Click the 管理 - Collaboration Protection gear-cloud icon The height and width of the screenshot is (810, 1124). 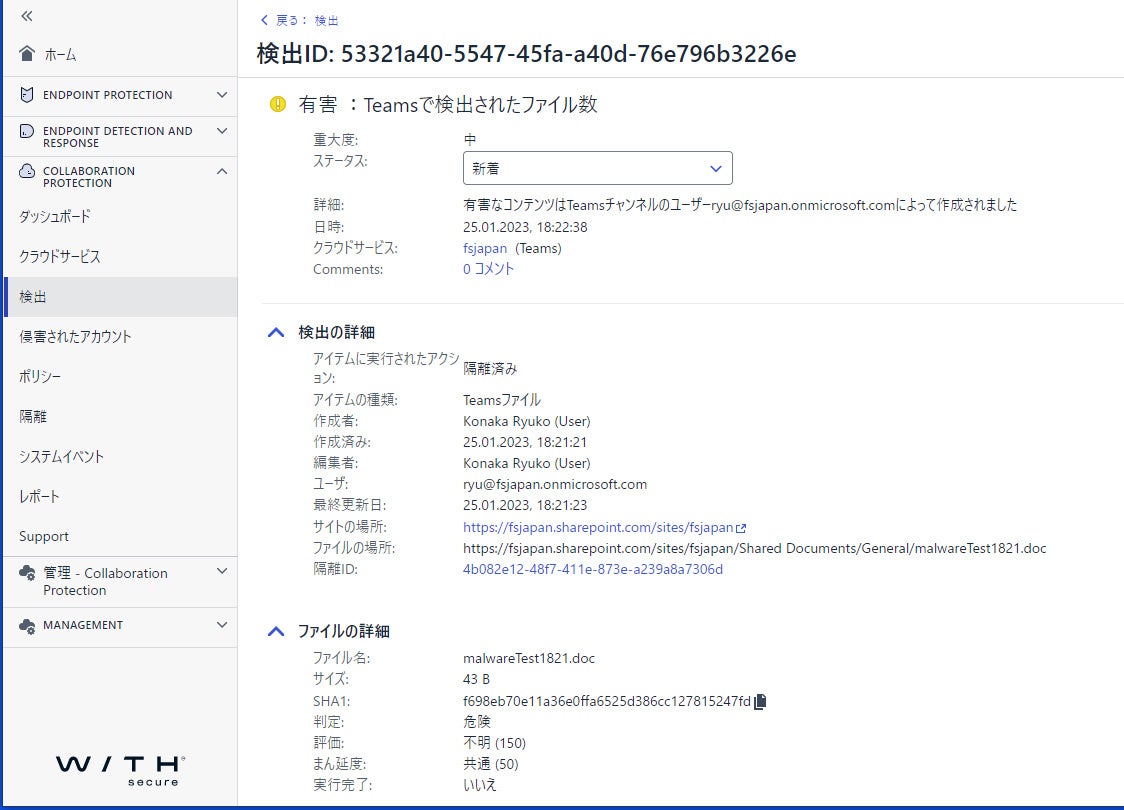(x=27, y=573)
